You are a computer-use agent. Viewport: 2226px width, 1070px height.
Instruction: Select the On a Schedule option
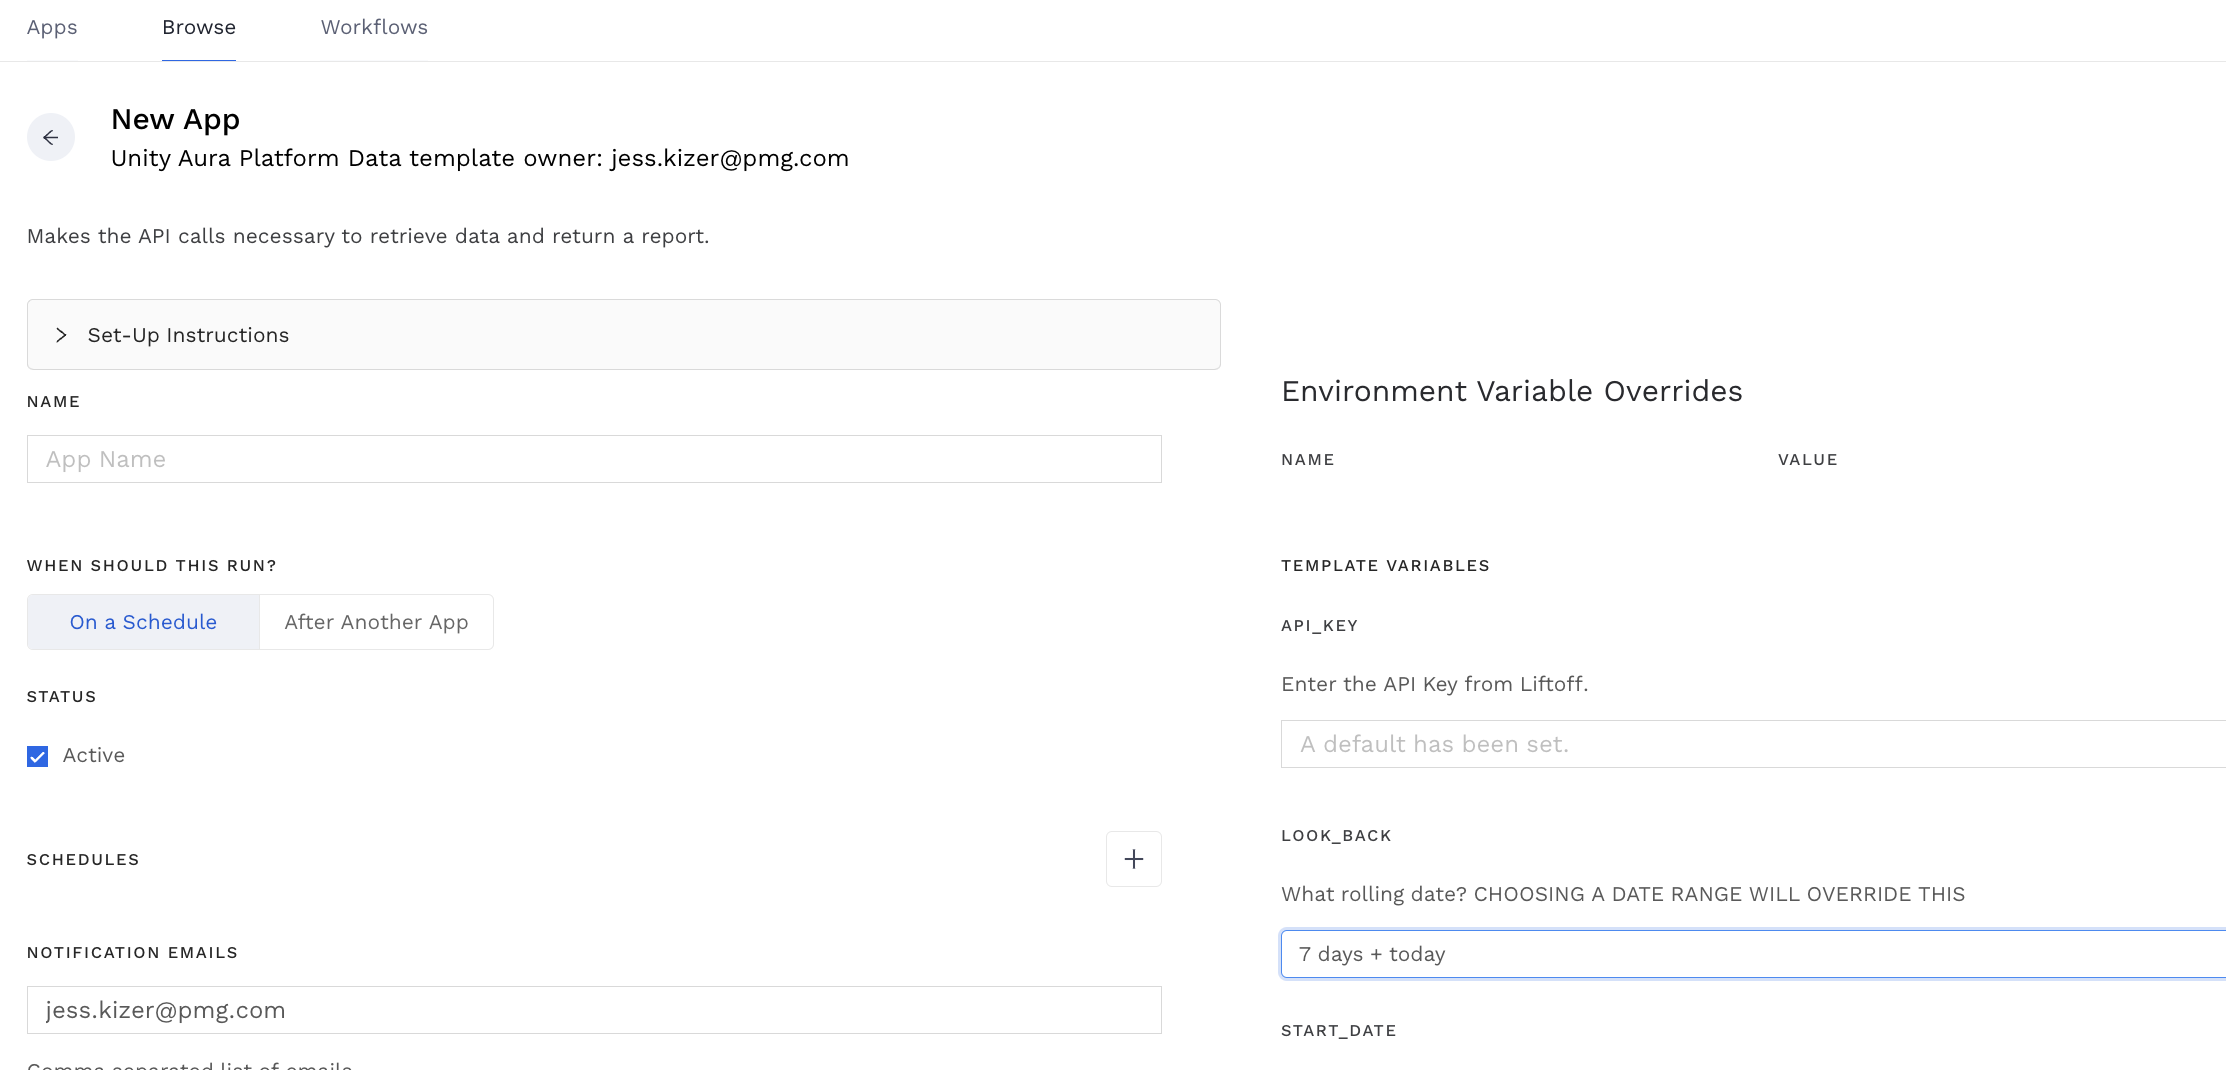(143, 622)
